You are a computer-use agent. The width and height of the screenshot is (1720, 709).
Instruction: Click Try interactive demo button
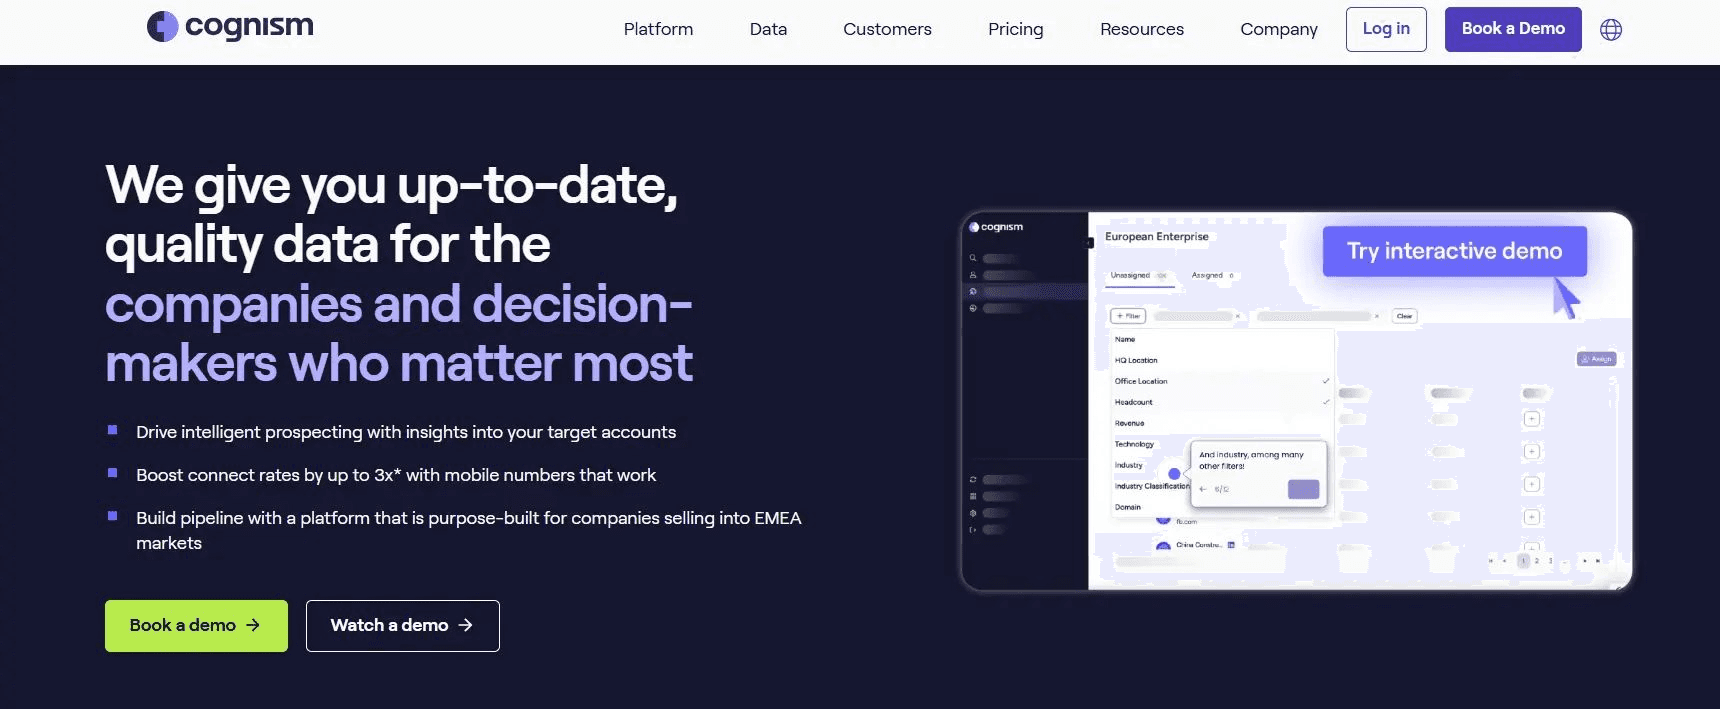point(1454,251)
